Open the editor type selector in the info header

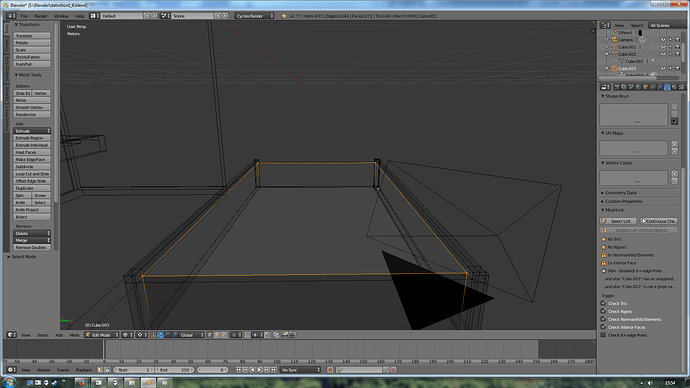click(11, 16)
